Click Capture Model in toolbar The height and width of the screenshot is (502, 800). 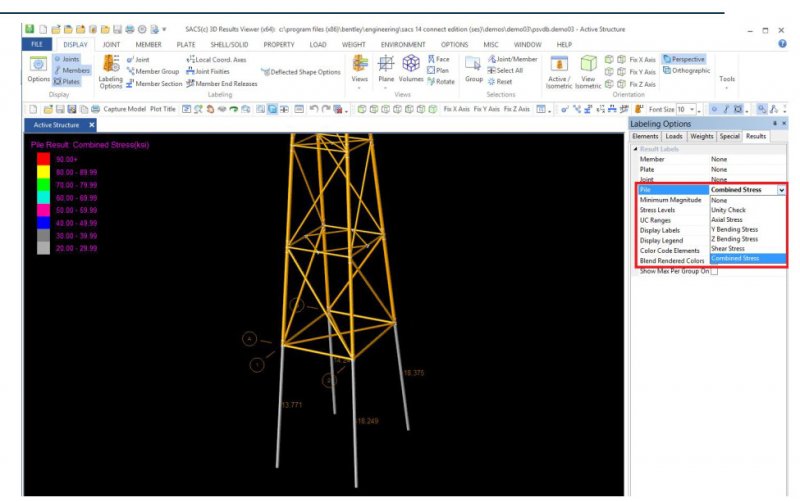124,109
